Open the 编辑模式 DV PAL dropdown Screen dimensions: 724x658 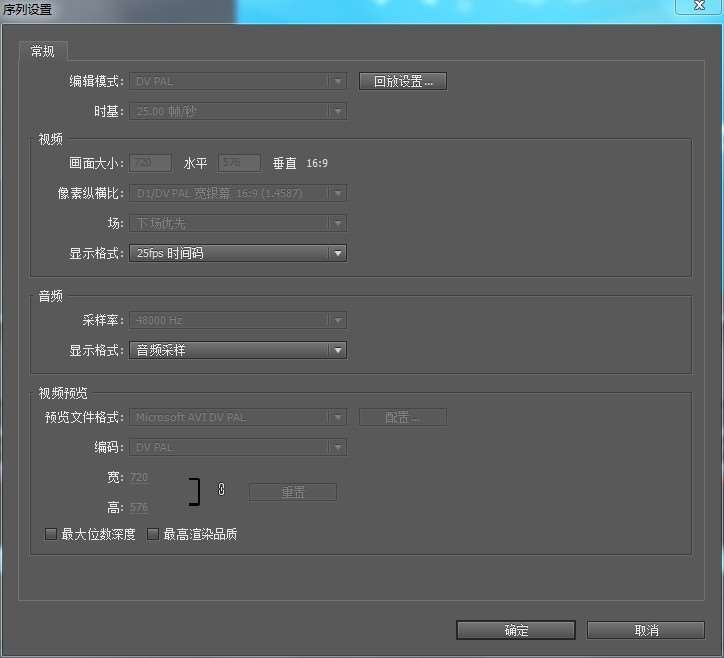[x=238, y=82]
